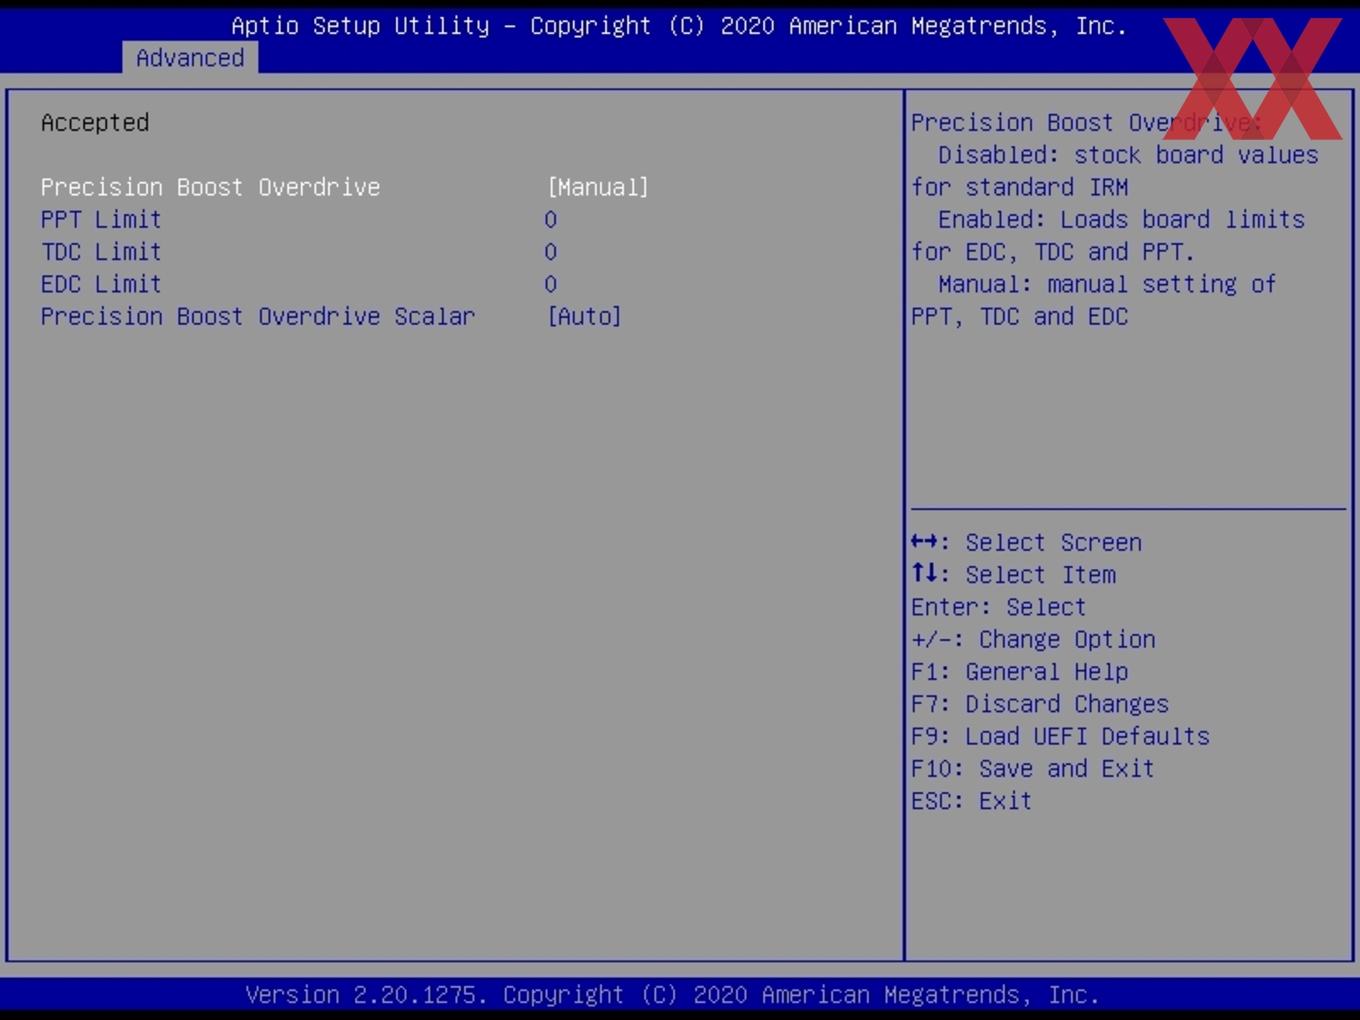Edit the TDC Limit value field
The width and height of the screenshot is (1360, 1020).
pyautogui.click(x=551, y=252)
